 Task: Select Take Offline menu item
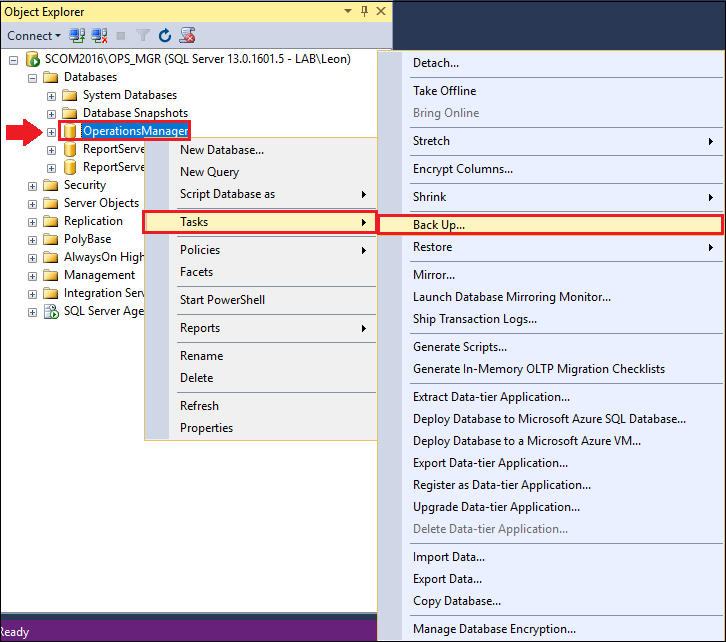[551, 91]
